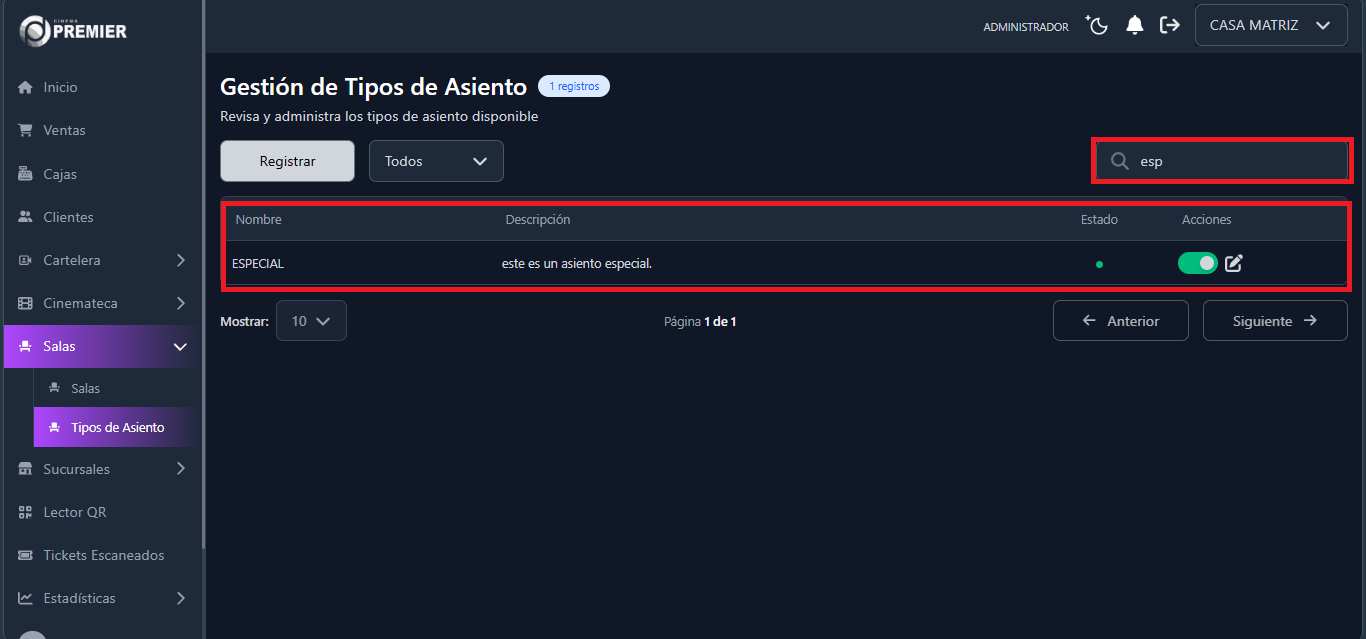Open the CASA MATRIZ branch selector
The image size is (1366, 639).
coord(1270,26)
